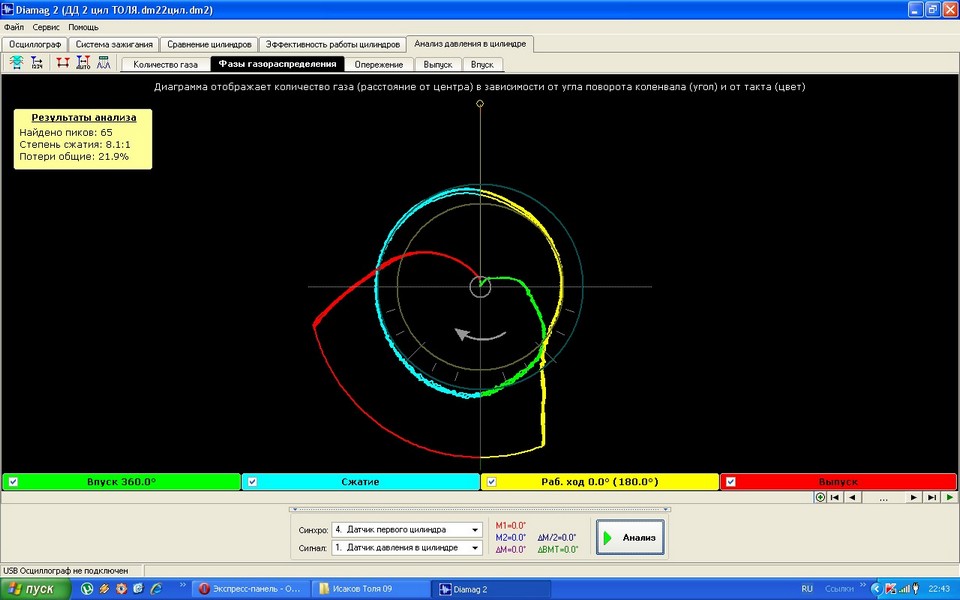The image size is (960, 600).
Task: Switch to Эффективность работы цилиндров tab
Action: pyautogui.click(x=332, y=44)
